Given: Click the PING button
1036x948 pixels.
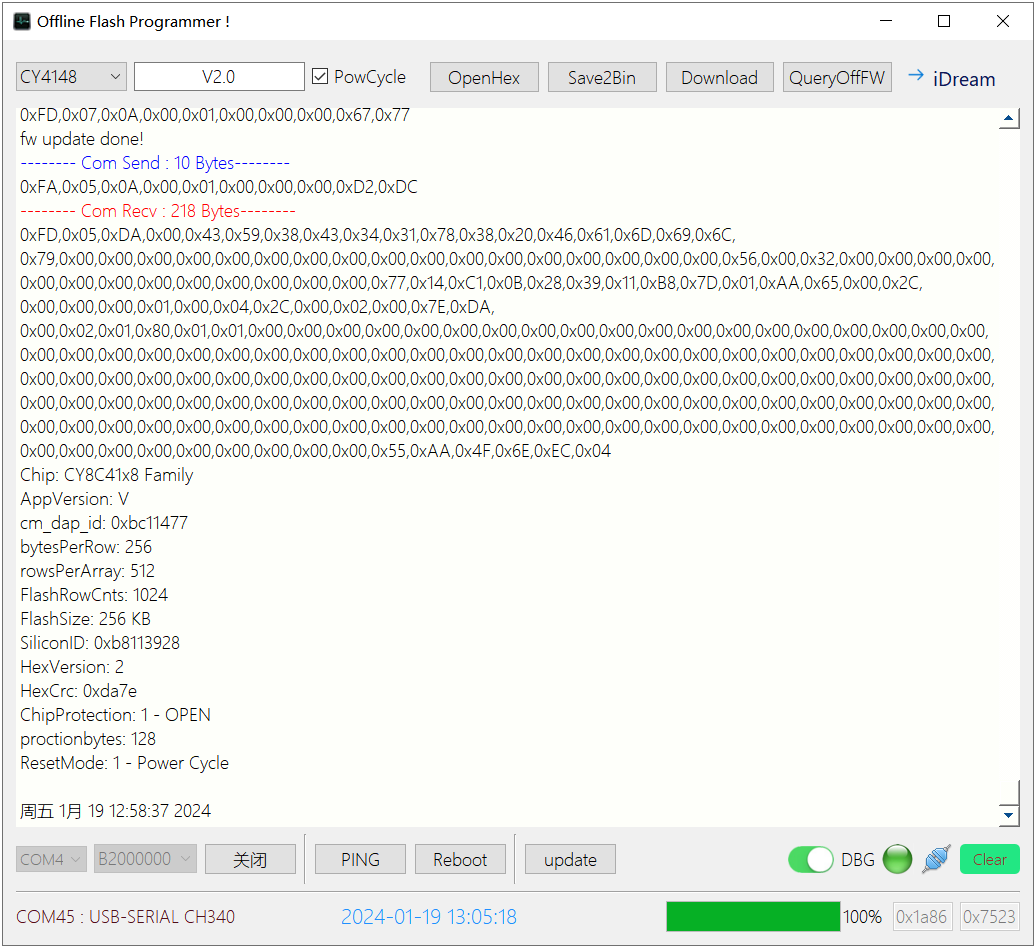Looking at the screenshot, I should point(360,859).
